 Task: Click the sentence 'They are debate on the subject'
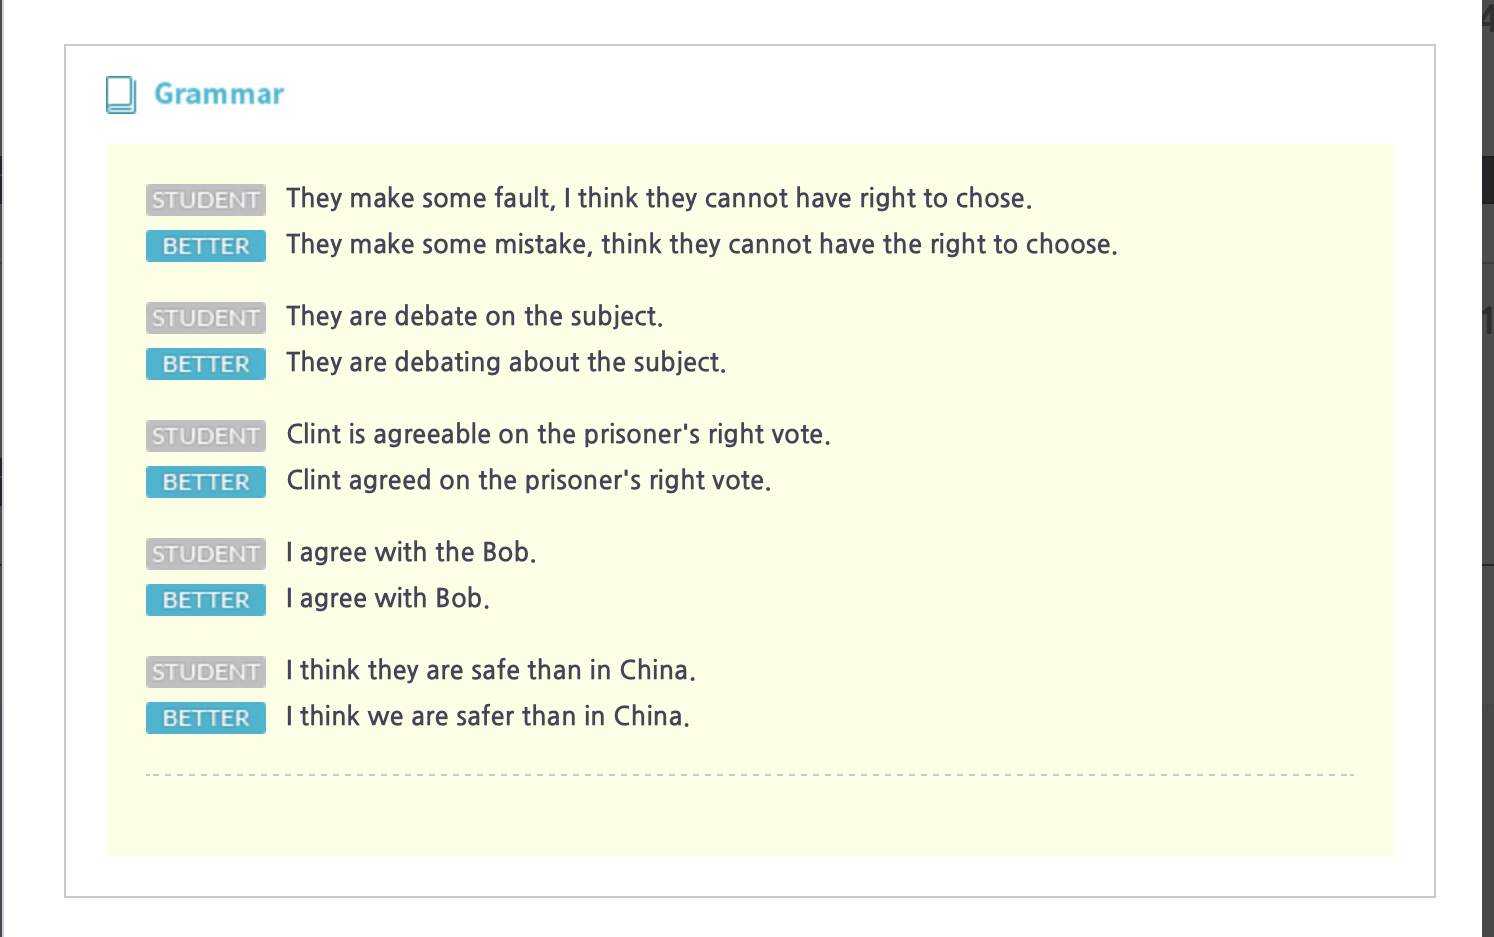pos(474,316)
